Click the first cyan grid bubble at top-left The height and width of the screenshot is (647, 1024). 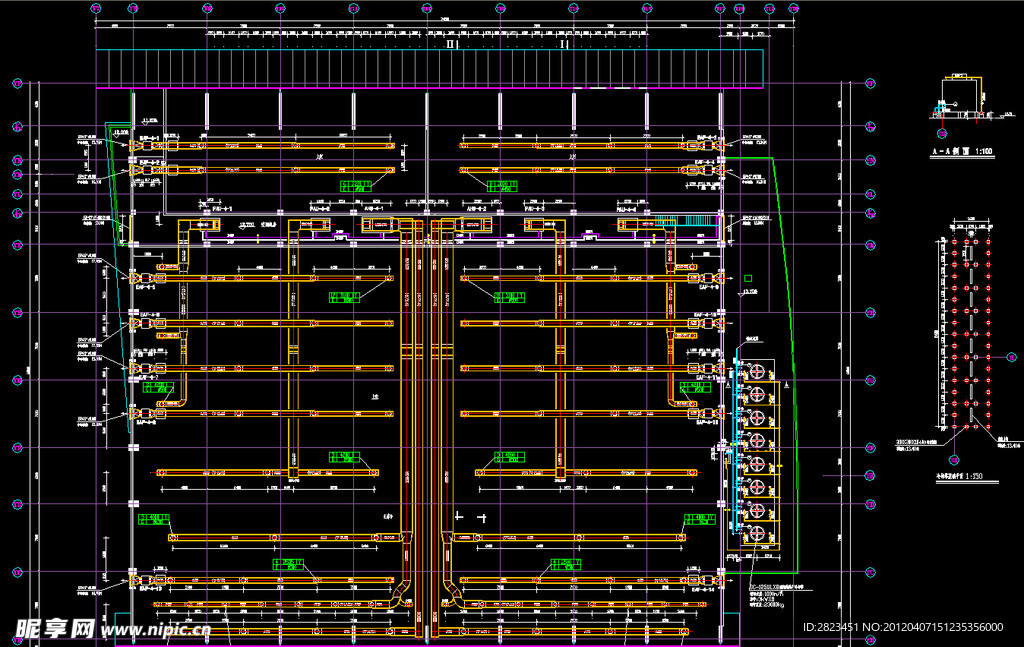(97, 8)
